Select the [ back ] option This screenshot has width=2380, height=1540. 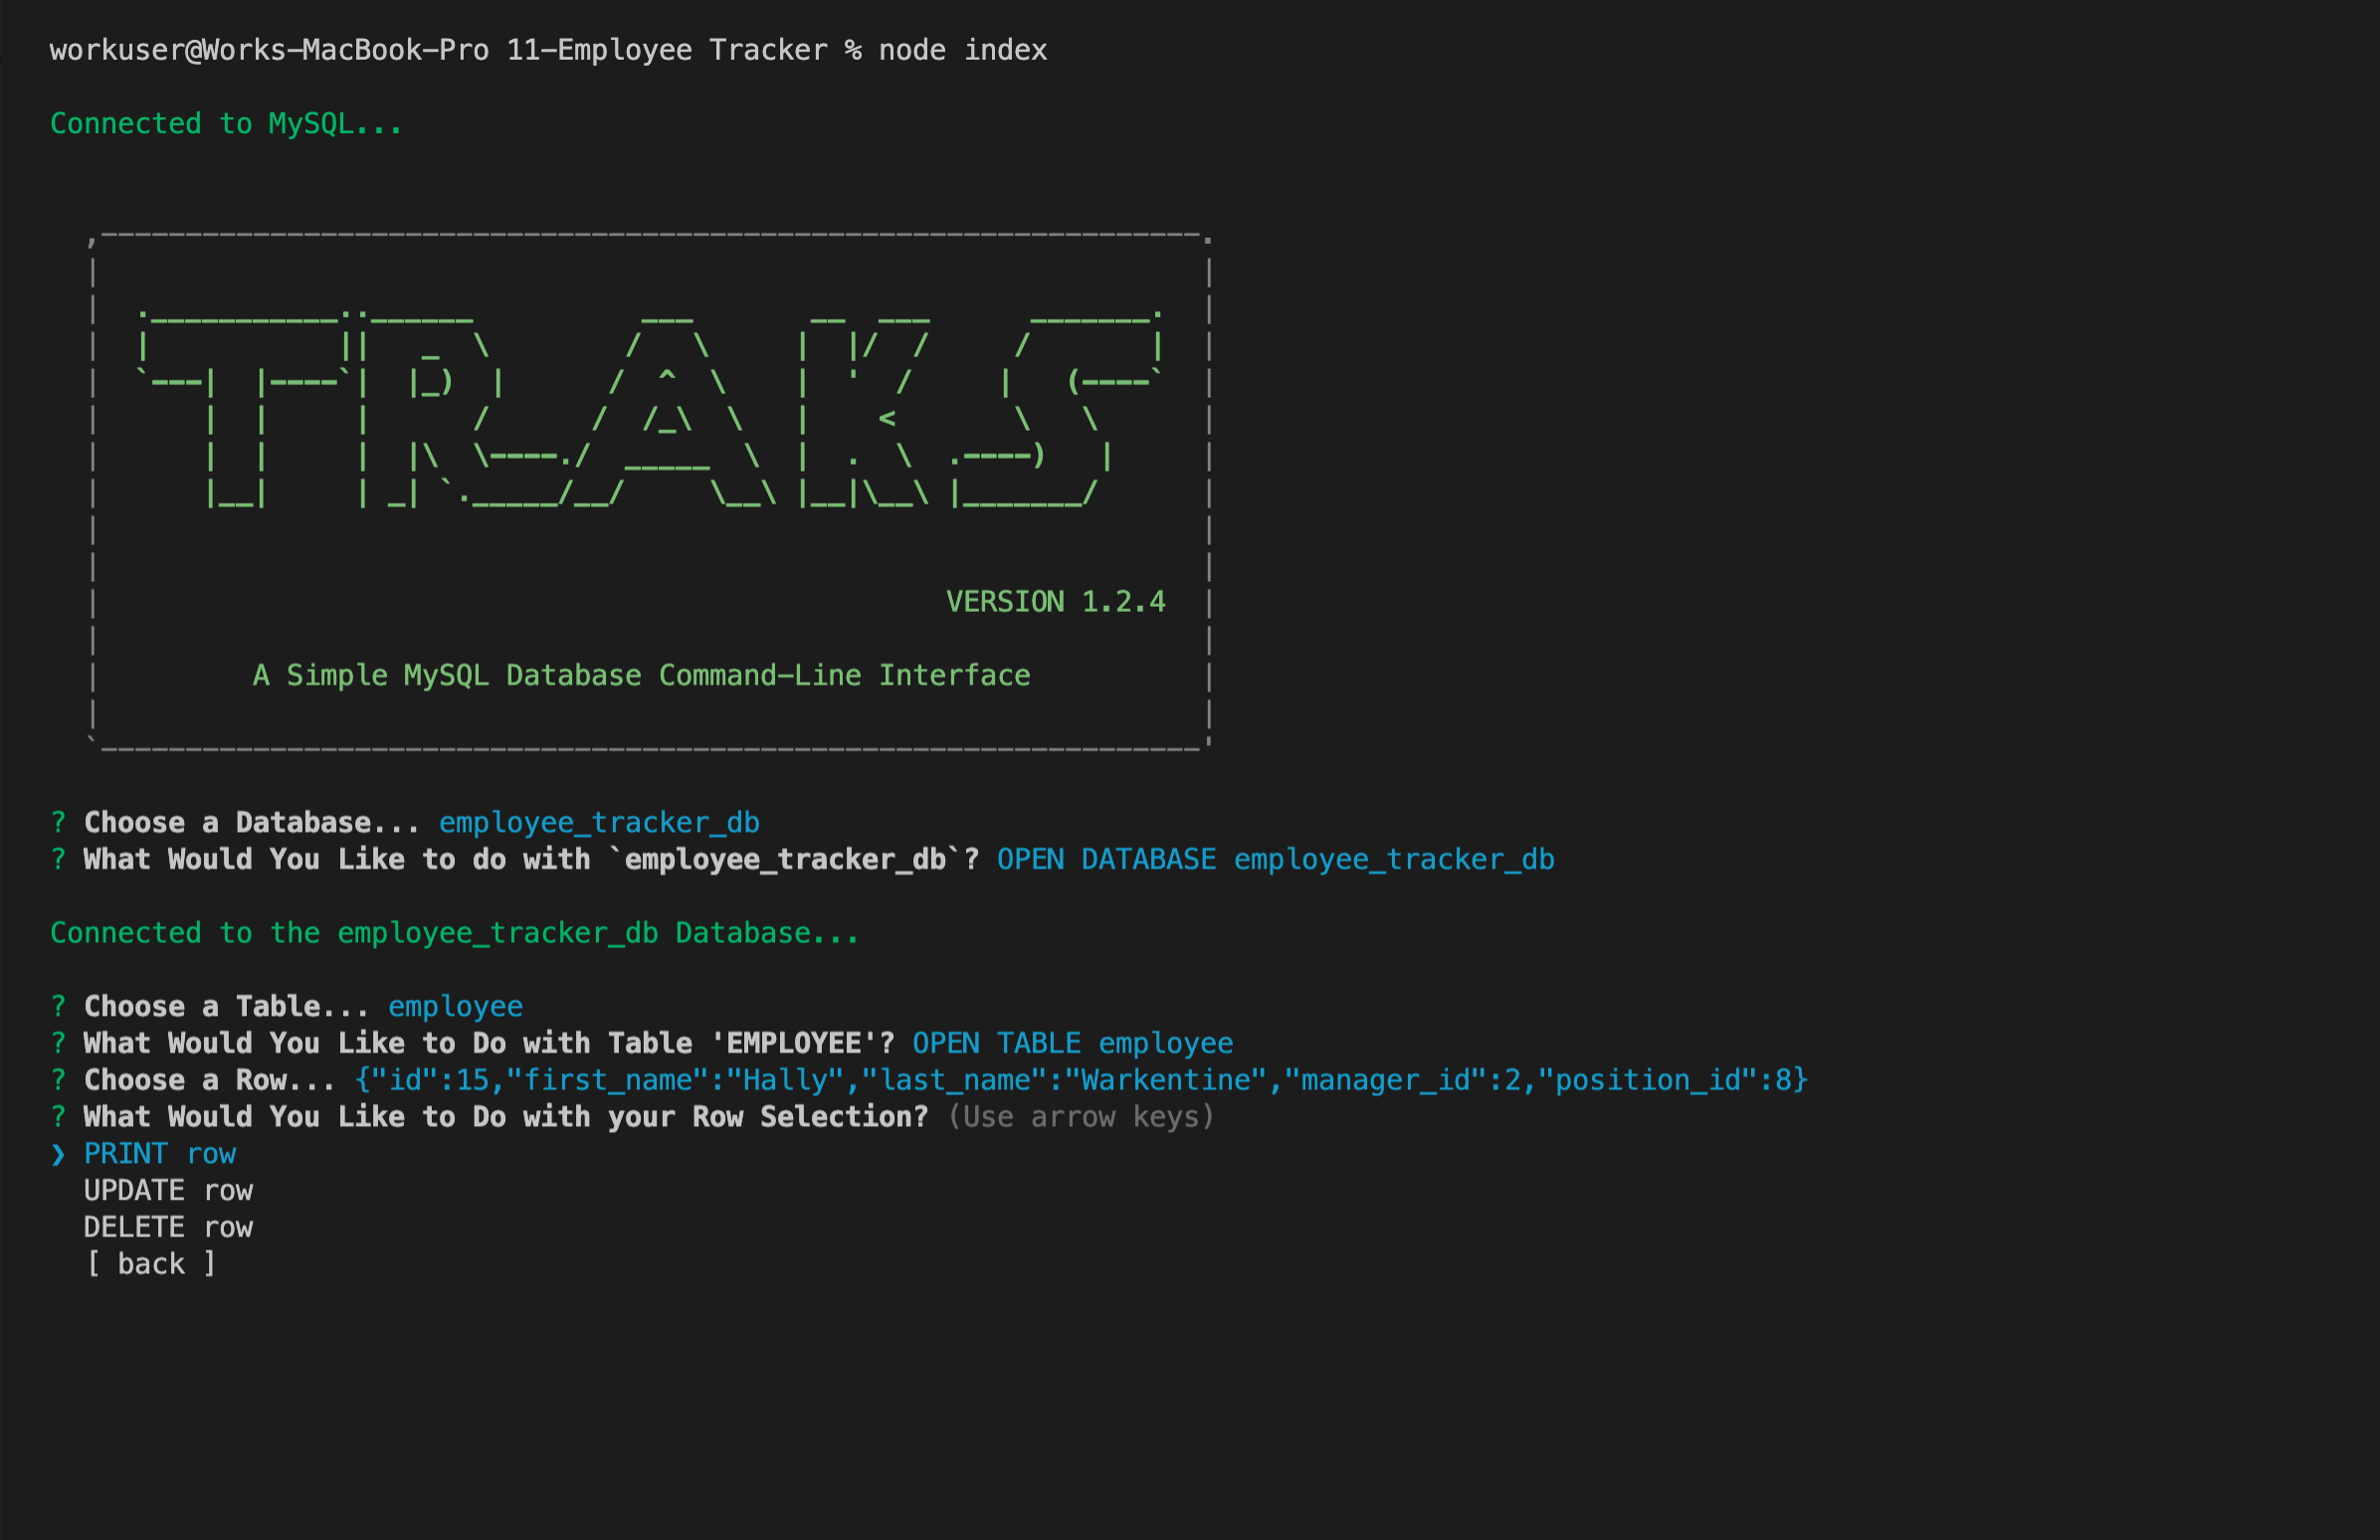coord(151,1265)
